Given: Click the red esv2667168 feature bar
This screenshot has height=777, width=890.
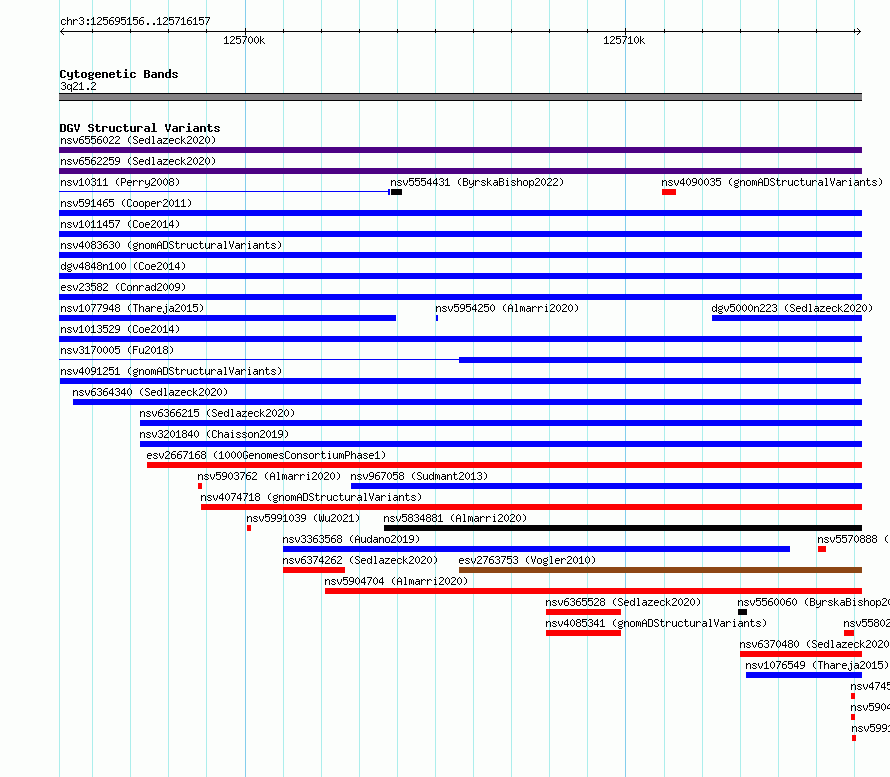Looking at the screenshot, I should (504, 465).
